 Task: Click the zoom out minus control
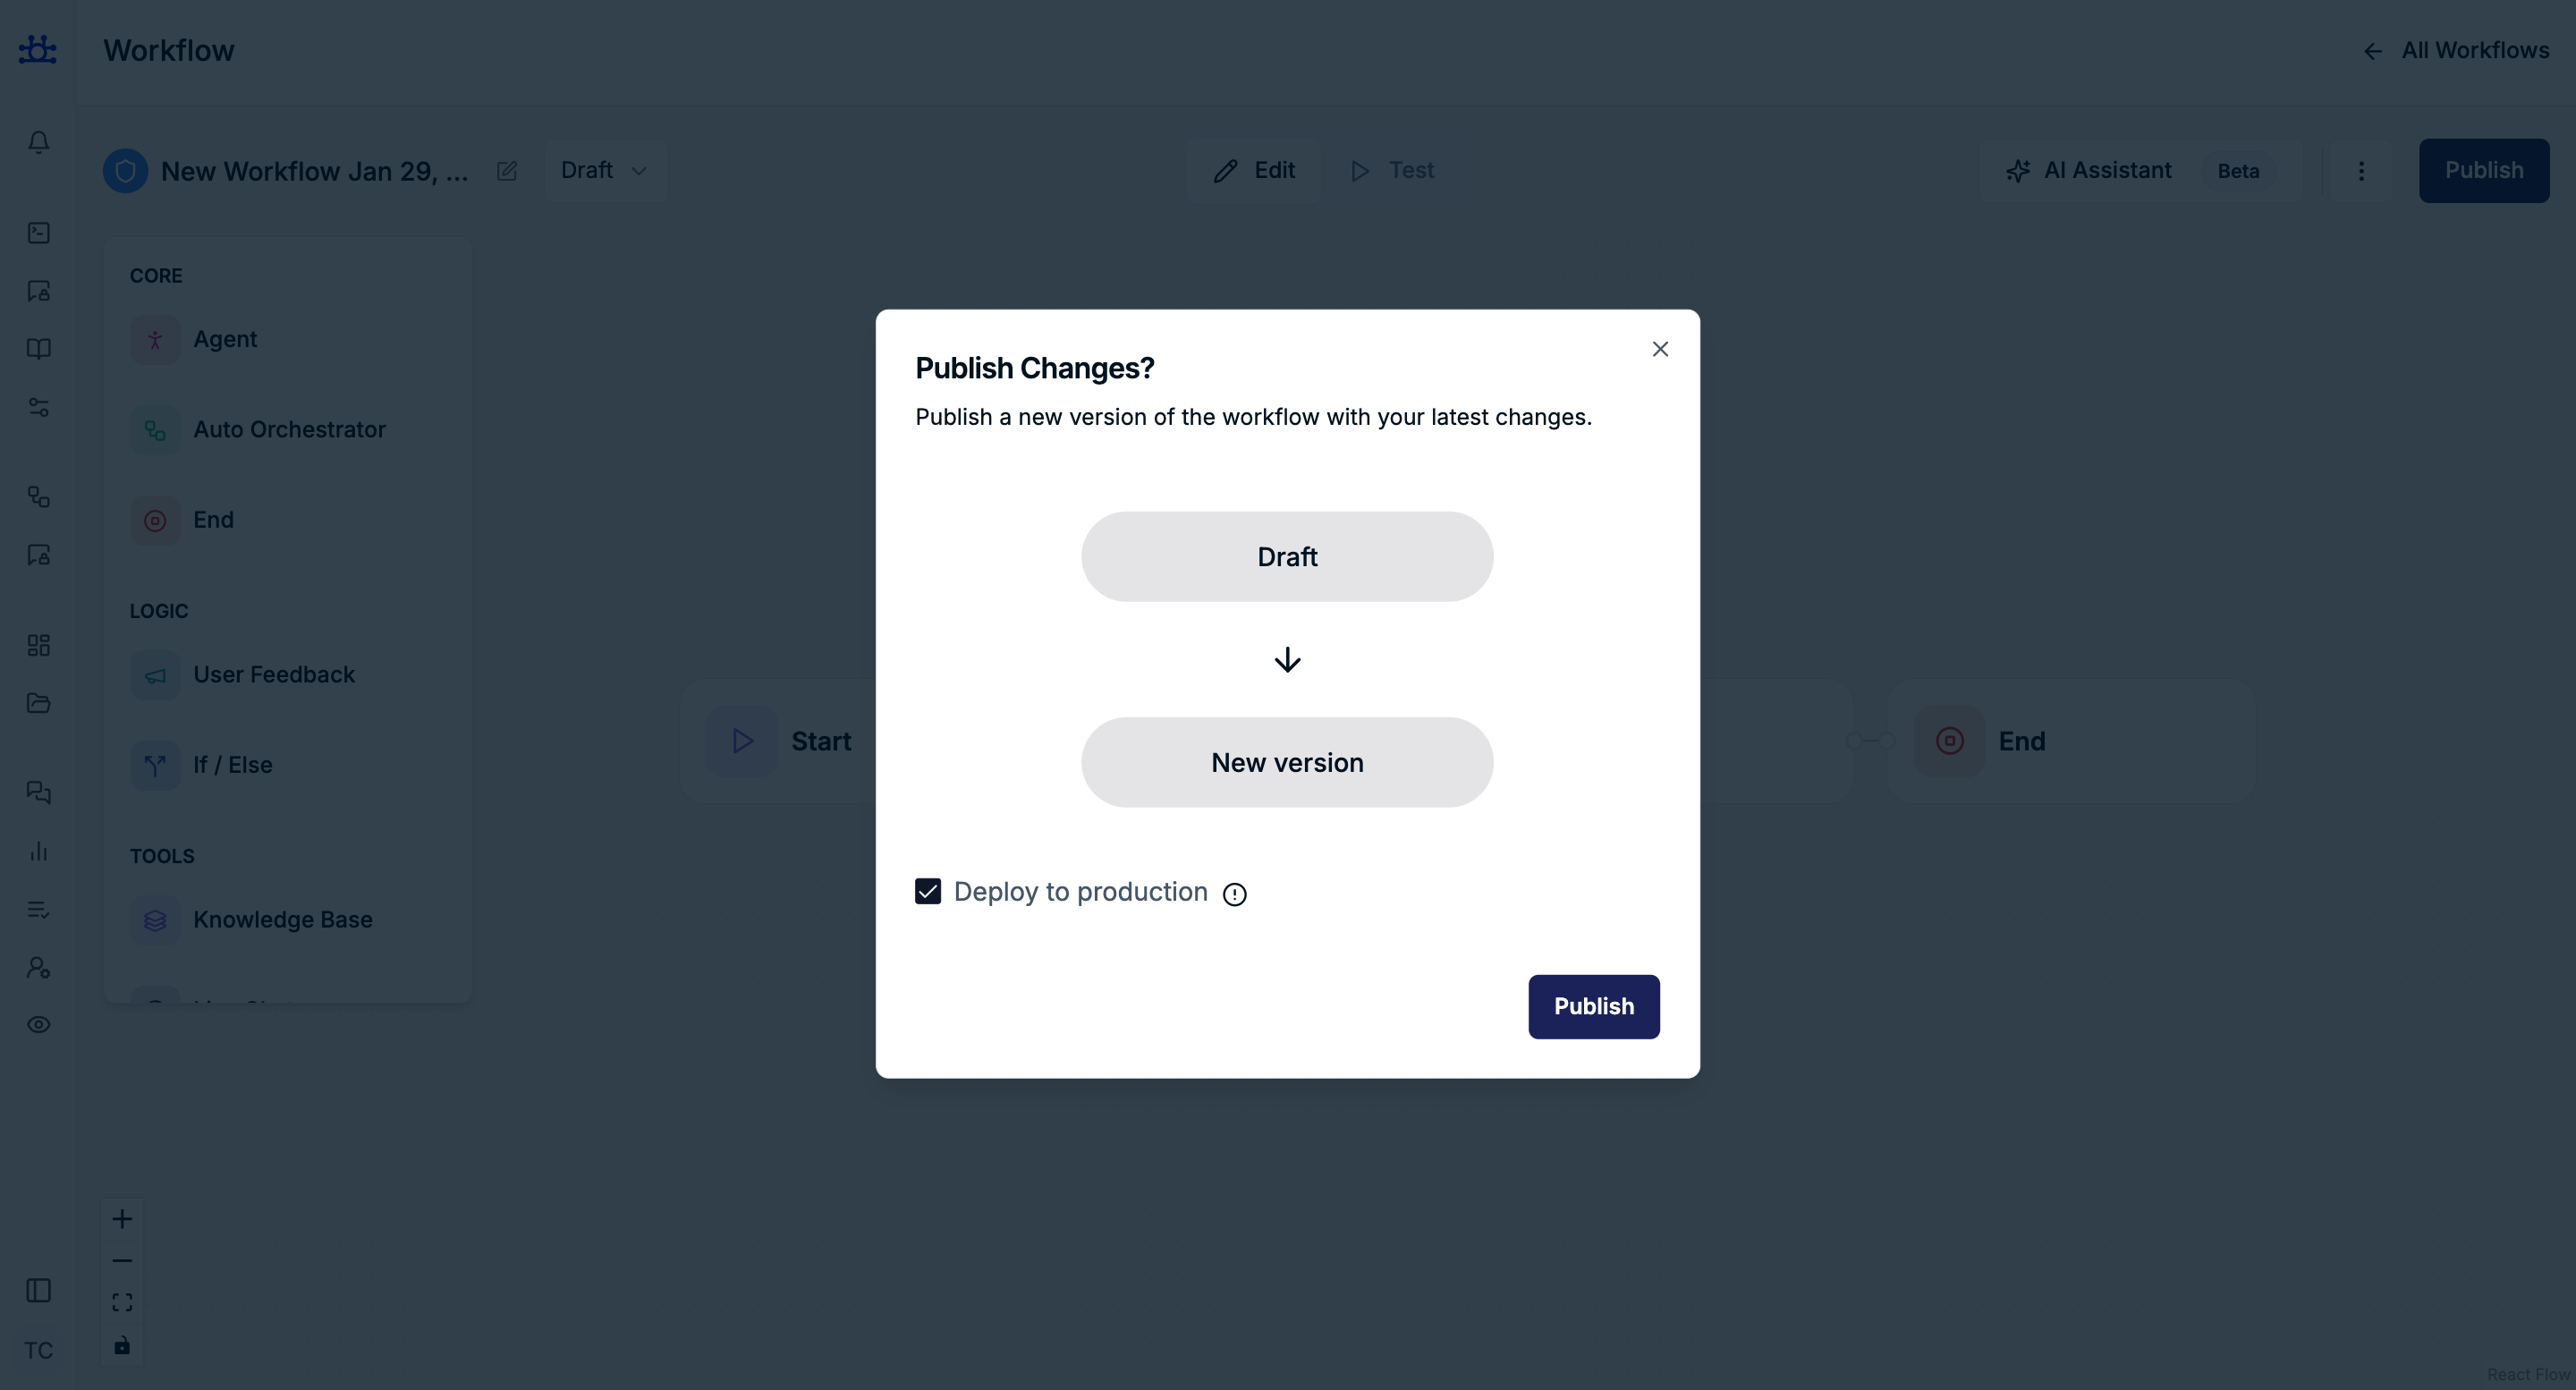pyautogui.click(x=122, y=1261)
